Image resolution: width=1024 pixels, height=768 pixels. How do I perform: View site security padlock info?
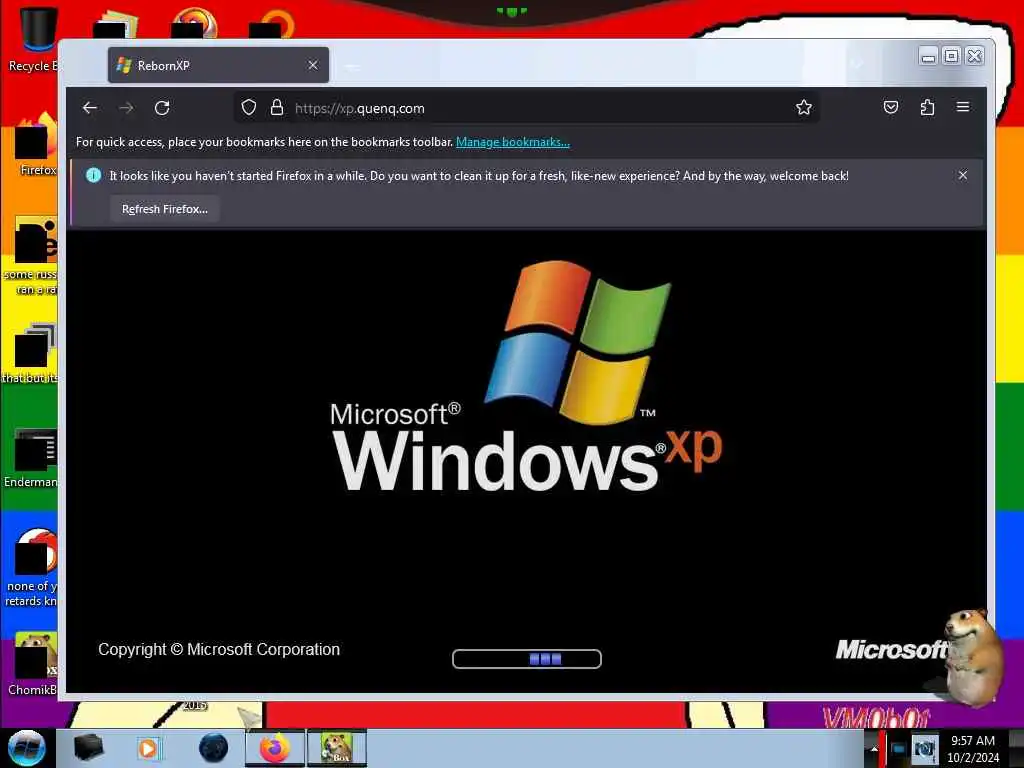click(277, 108)
